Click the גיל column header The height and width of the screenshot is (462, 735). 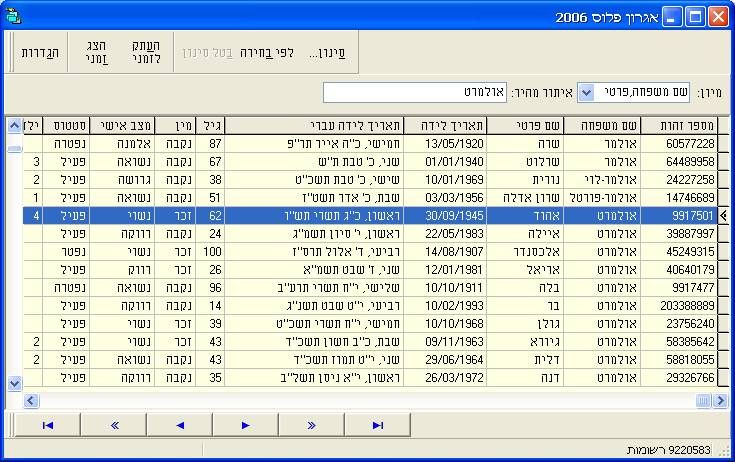[x=210, y=126]
